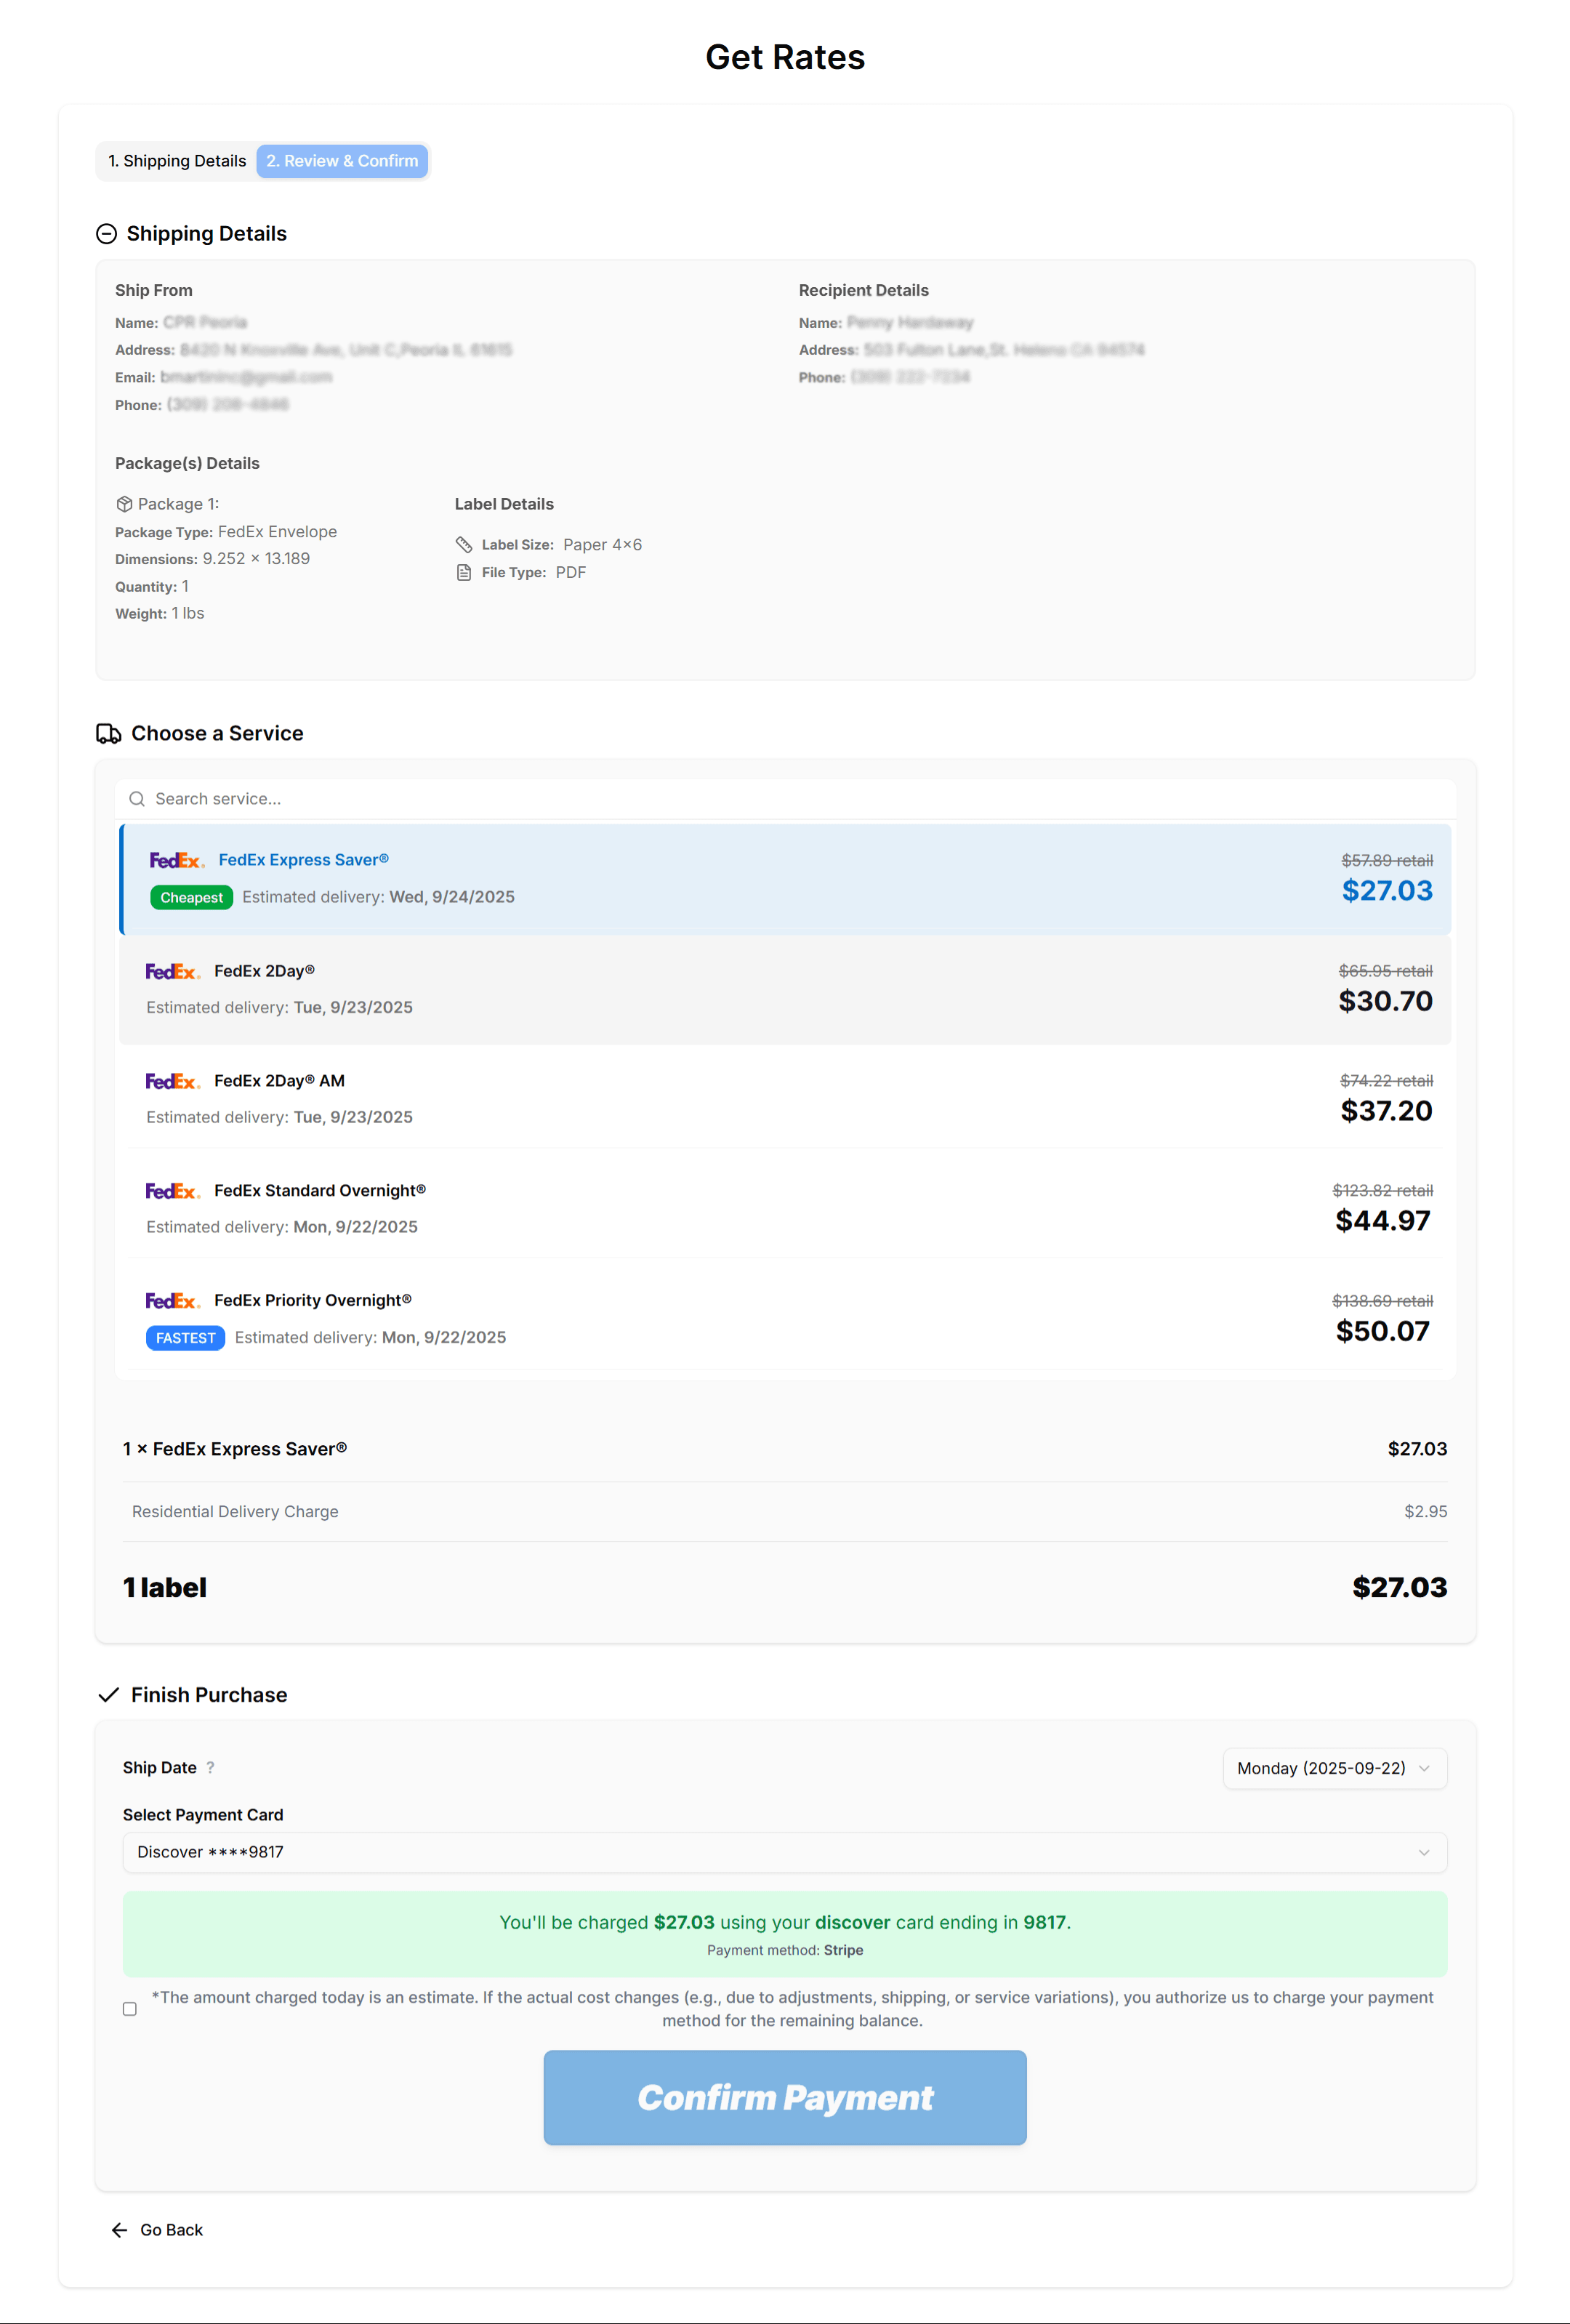Select the FedEx 2Day service option
Image resolution: width=1570 pixels, height=2324 pixels.
click(x=785, y=989)
